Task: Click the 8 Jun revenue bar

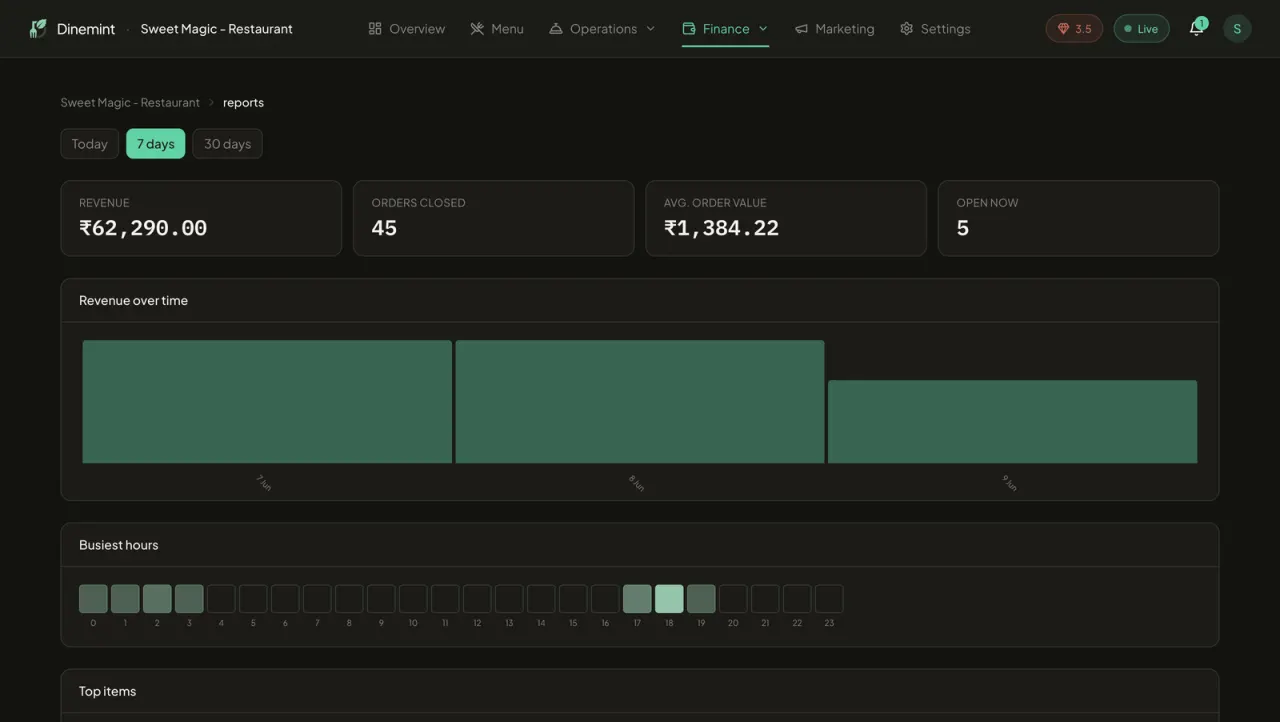Action: click(x=640, y=402)
